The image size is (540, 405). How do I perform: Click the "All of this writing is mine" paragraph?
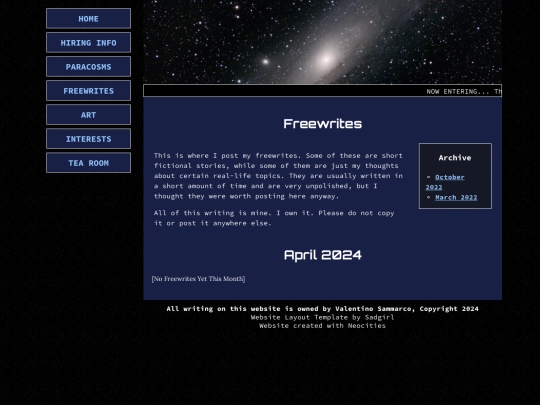(274, 218)
